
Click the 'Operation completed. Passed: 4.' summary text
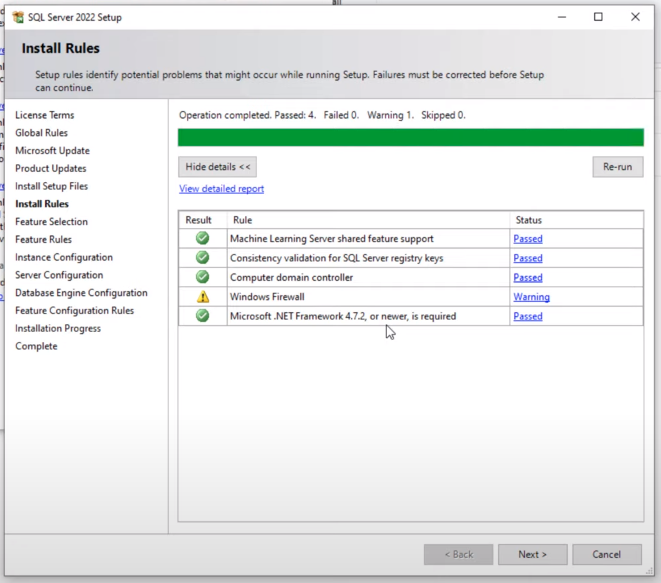(x=247, y=115)
